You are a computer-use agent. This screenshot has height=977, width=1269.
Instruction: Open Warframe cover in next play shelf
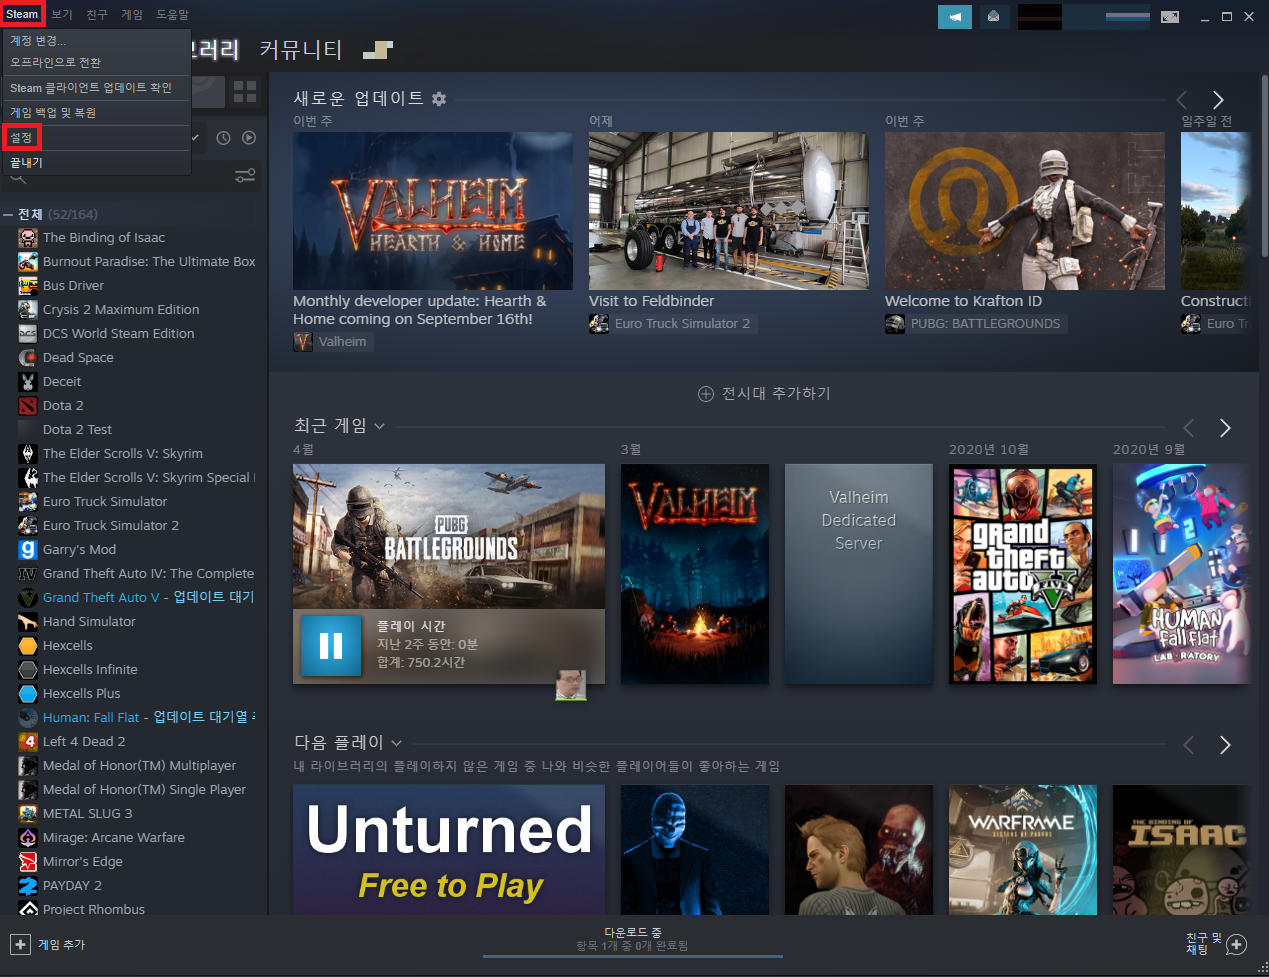(1023, 850)
